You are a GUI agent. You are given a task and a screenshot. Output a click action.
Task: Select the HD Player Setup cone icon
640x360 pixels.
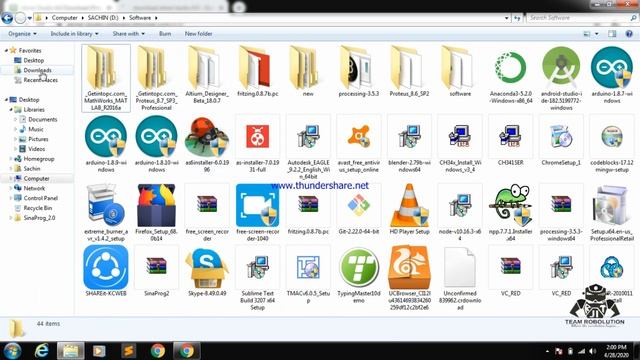(x=409, y=205)
